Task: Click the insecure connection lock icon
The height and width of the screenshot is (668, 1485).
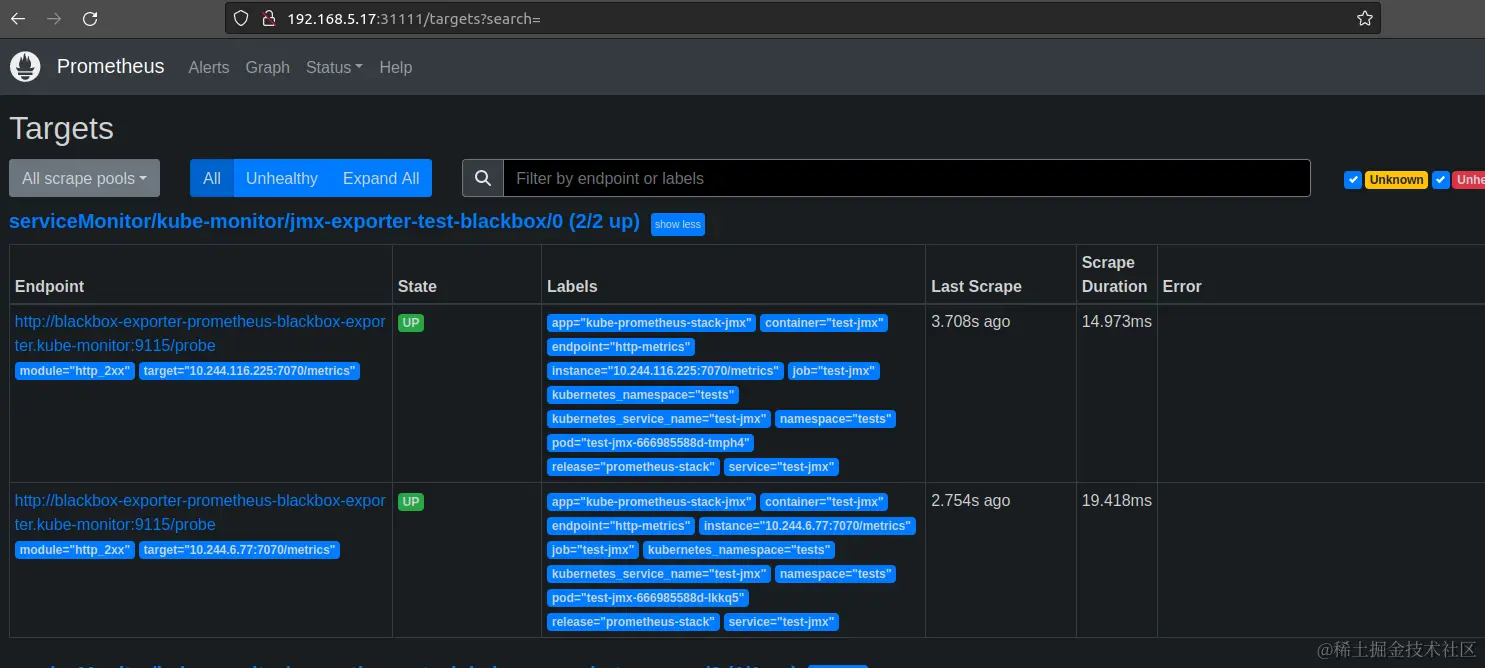Action: [x=267, y=18]
